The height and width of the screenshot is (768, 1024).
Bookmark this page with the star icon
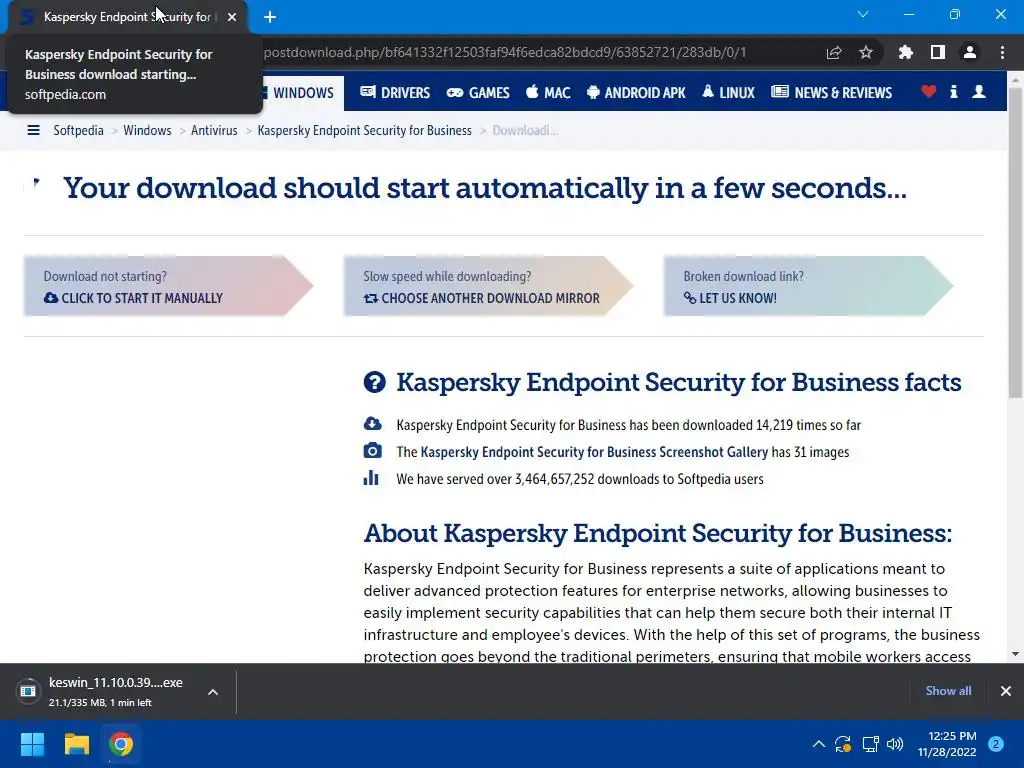(866, 52)
